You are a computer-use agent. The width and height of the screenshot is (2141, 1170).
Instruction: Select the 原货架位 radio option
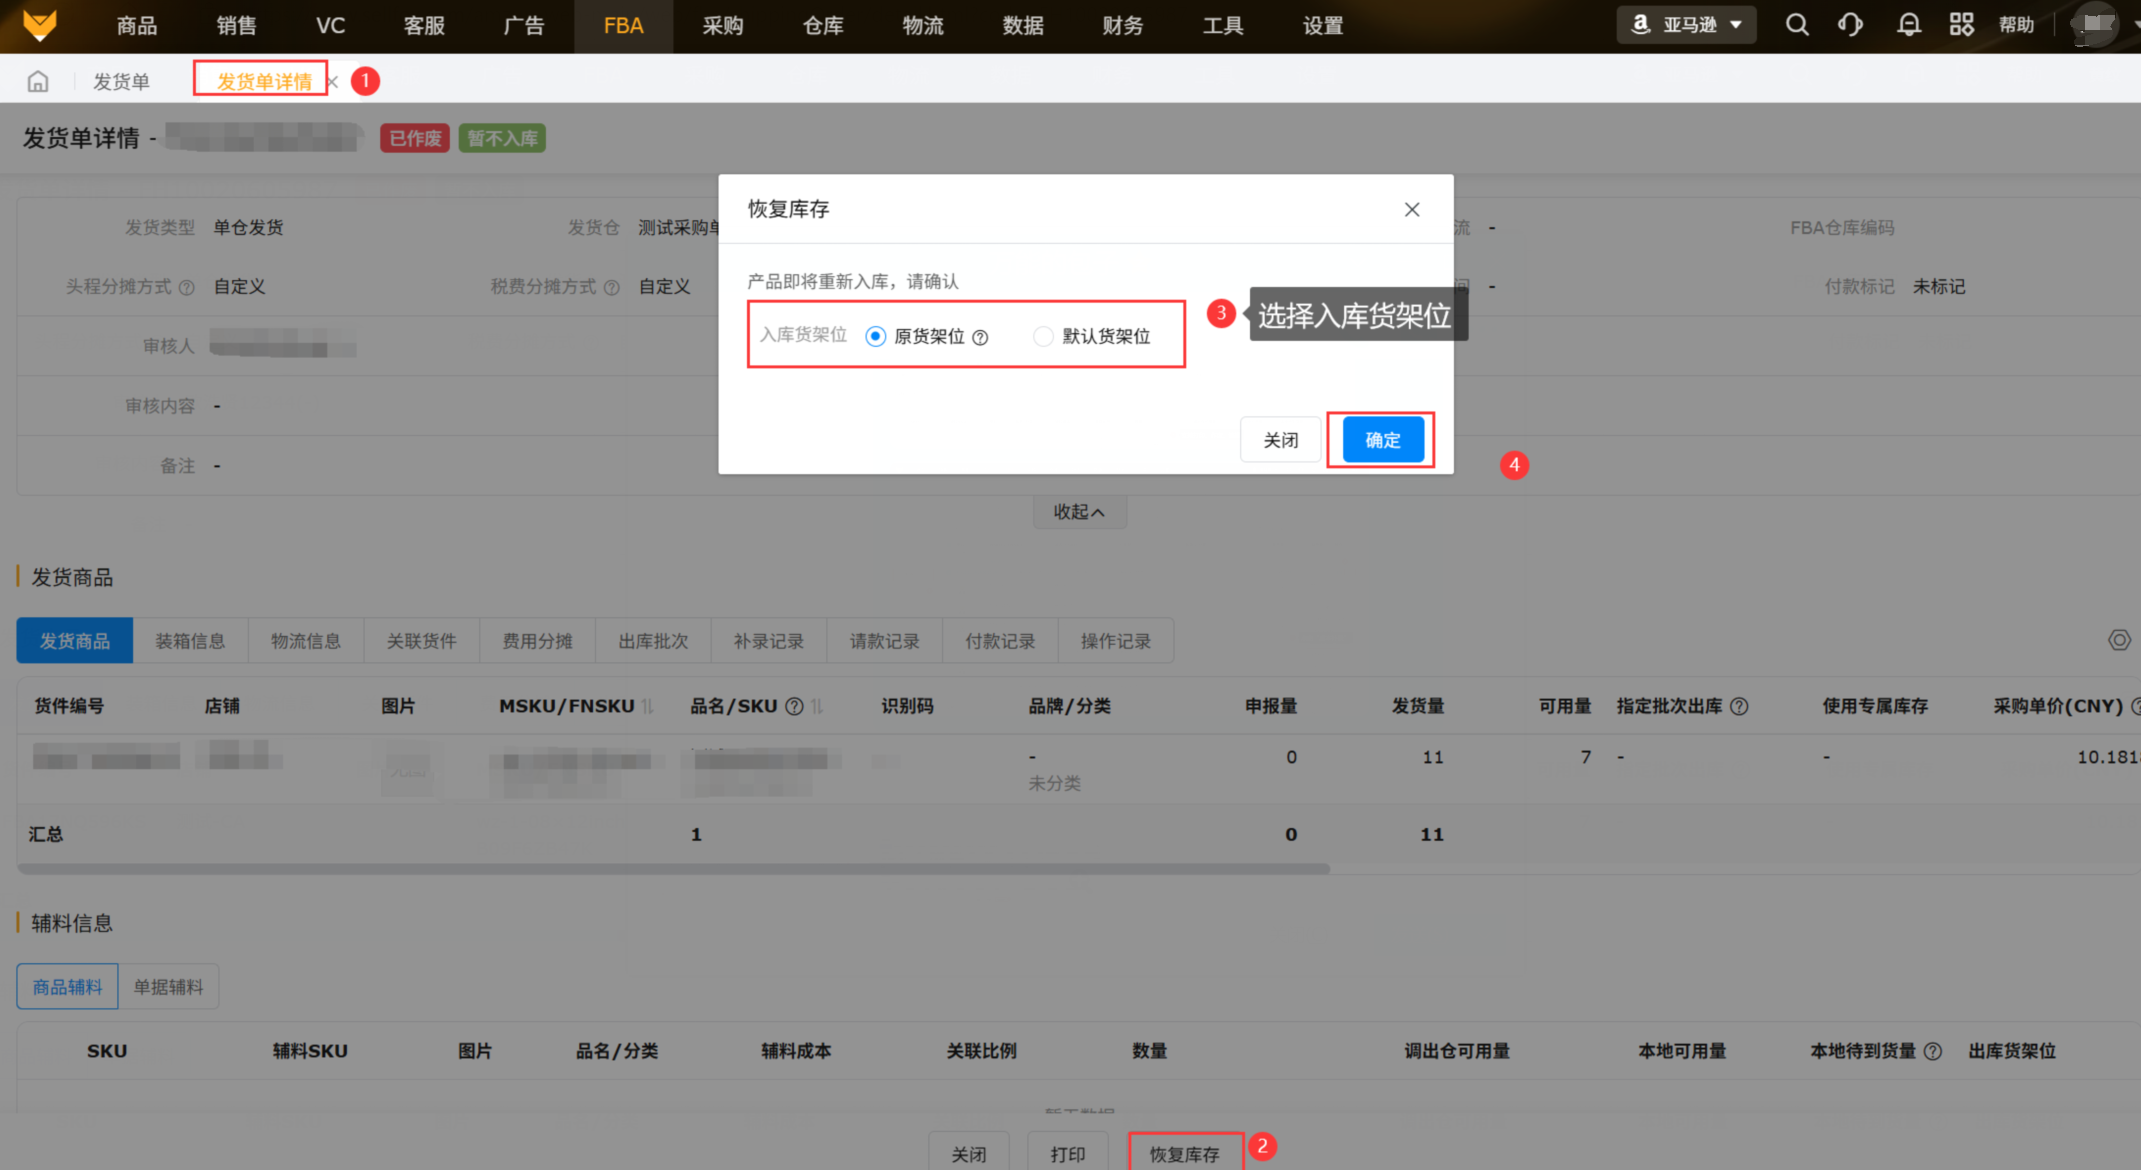[x=876, y=336]
